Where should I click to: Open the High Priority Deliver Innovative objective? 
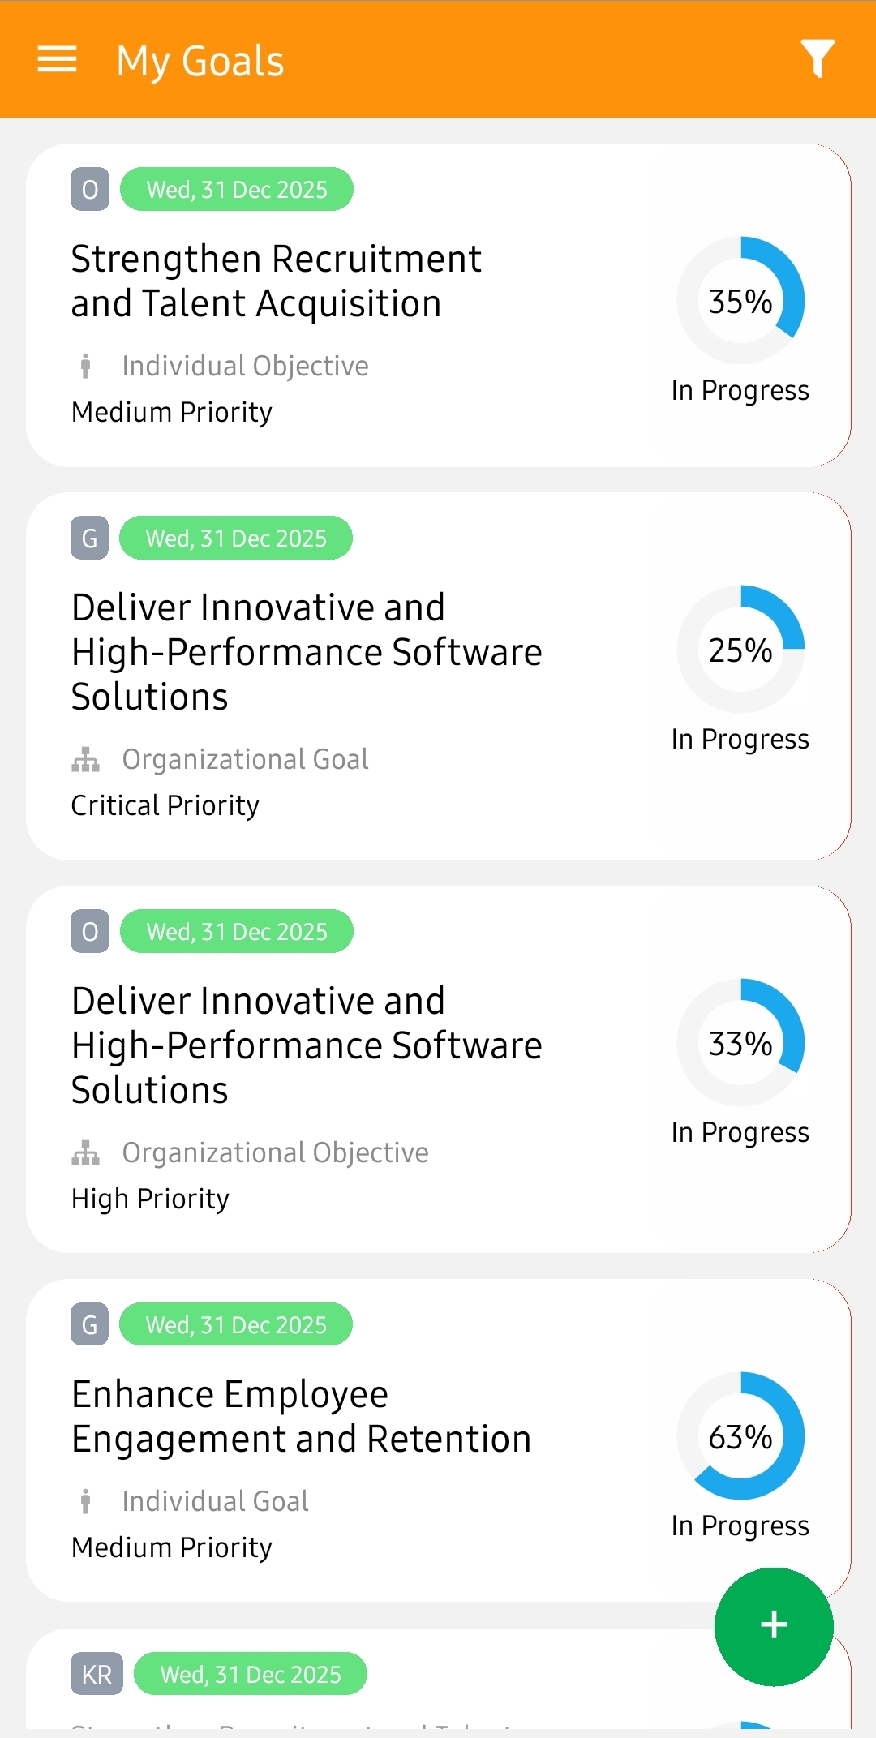306,1045
